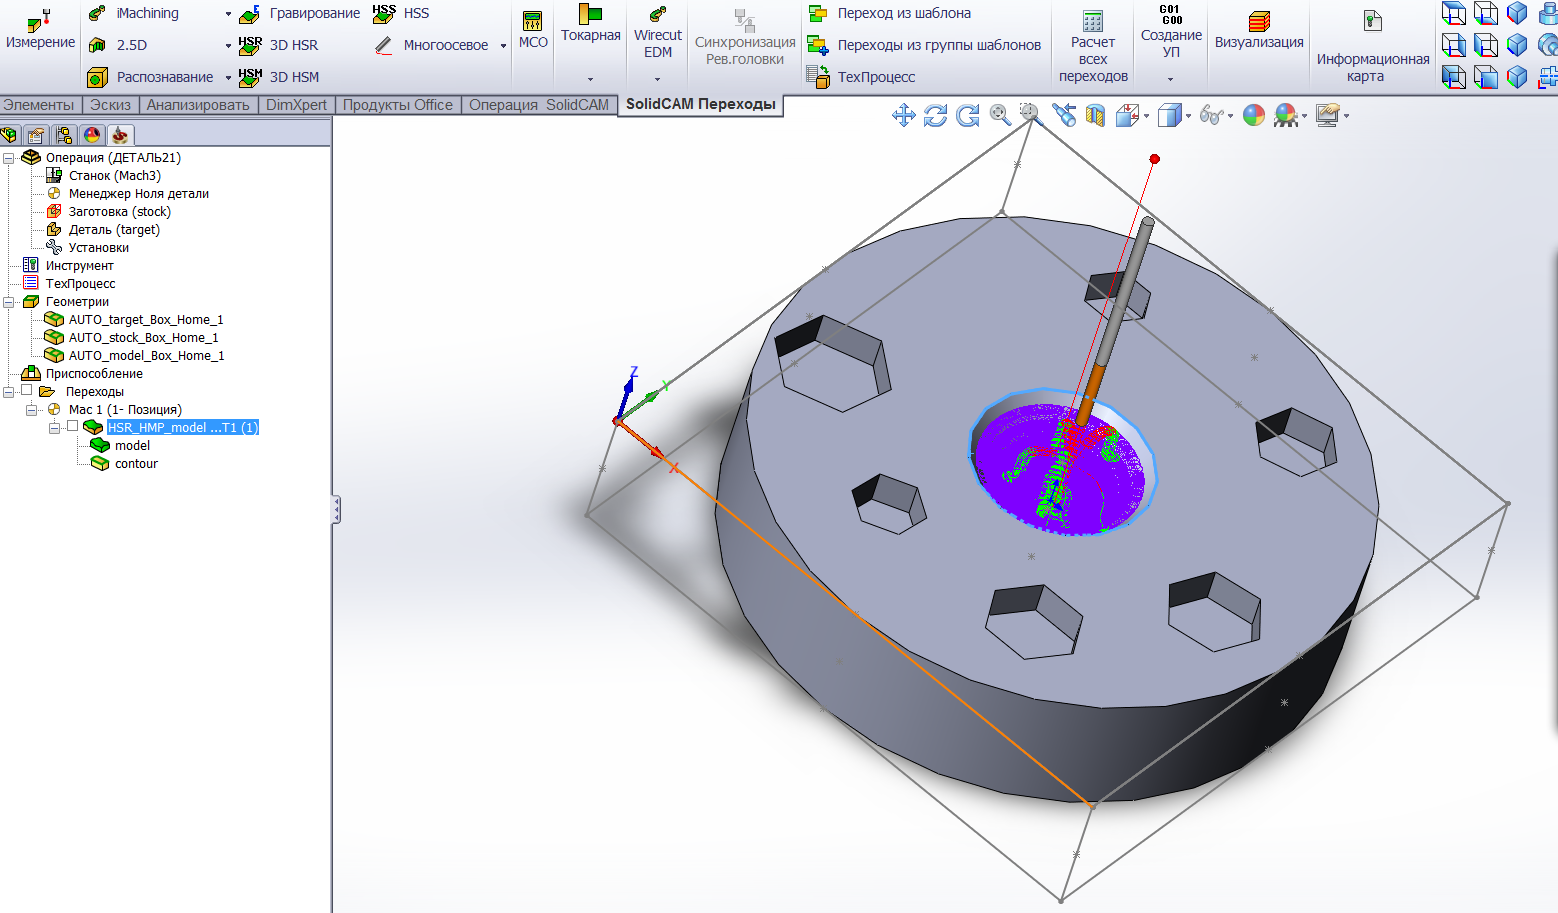Image resolution: width=1558 pixels, height=913 pixels.
Task: Switch to the Продукты Office tab
Action: click(x=398, y=105)
